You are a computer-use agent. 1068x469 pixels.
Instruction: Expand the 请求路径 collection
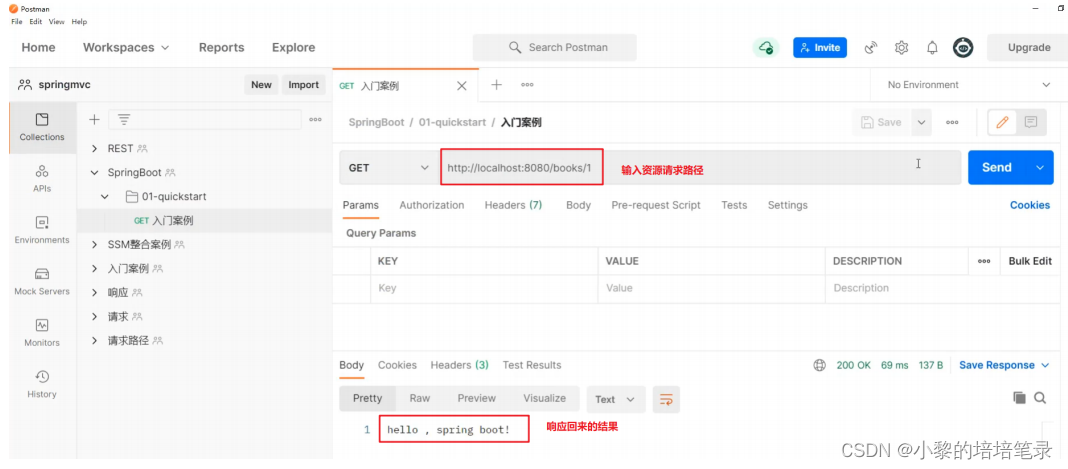[95, 340]
